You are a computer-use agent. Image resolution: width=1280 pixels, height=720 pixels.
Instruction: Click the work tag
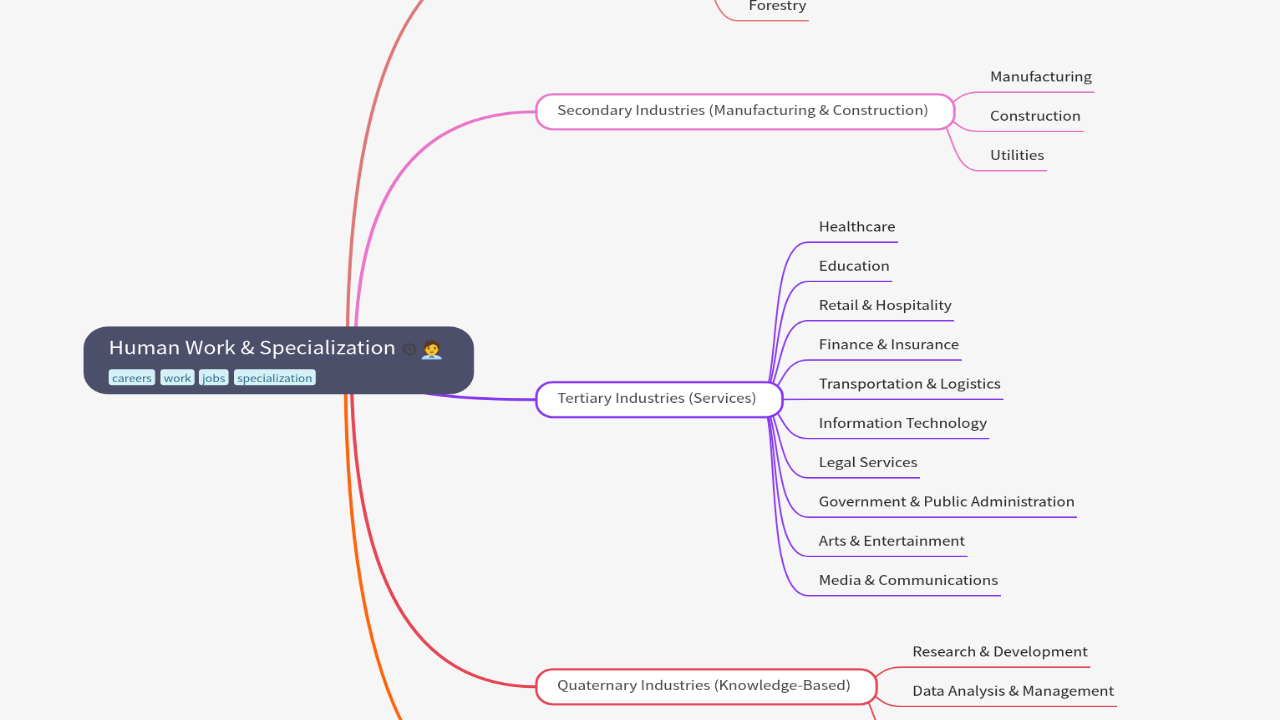pyautogui.click(x=177, y=378)
